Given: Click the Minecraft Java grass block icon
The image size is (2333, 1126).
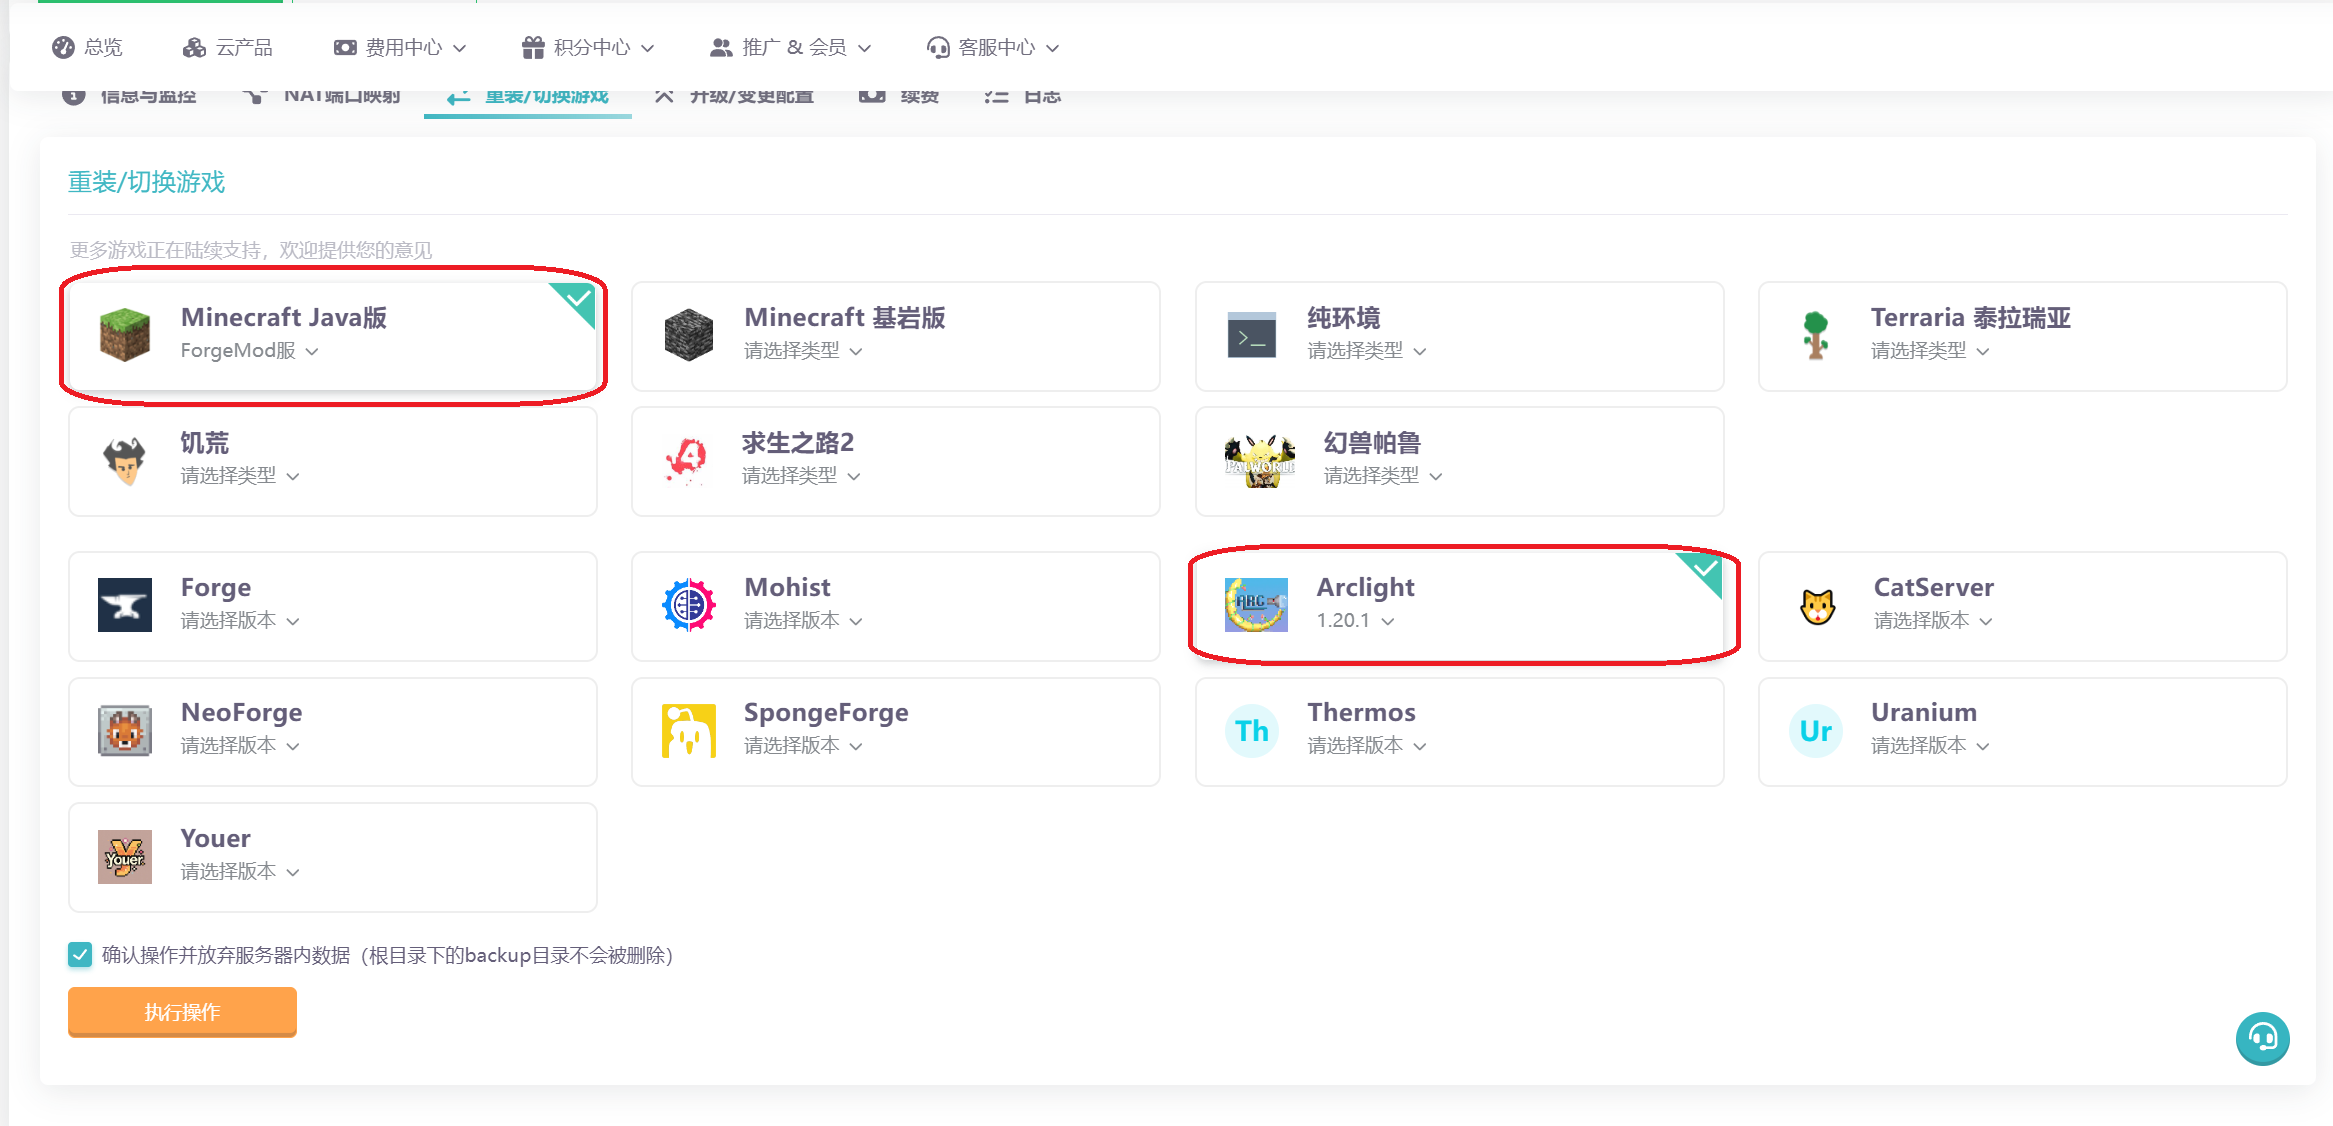Looking at the screenshot, I should [125, 335].
